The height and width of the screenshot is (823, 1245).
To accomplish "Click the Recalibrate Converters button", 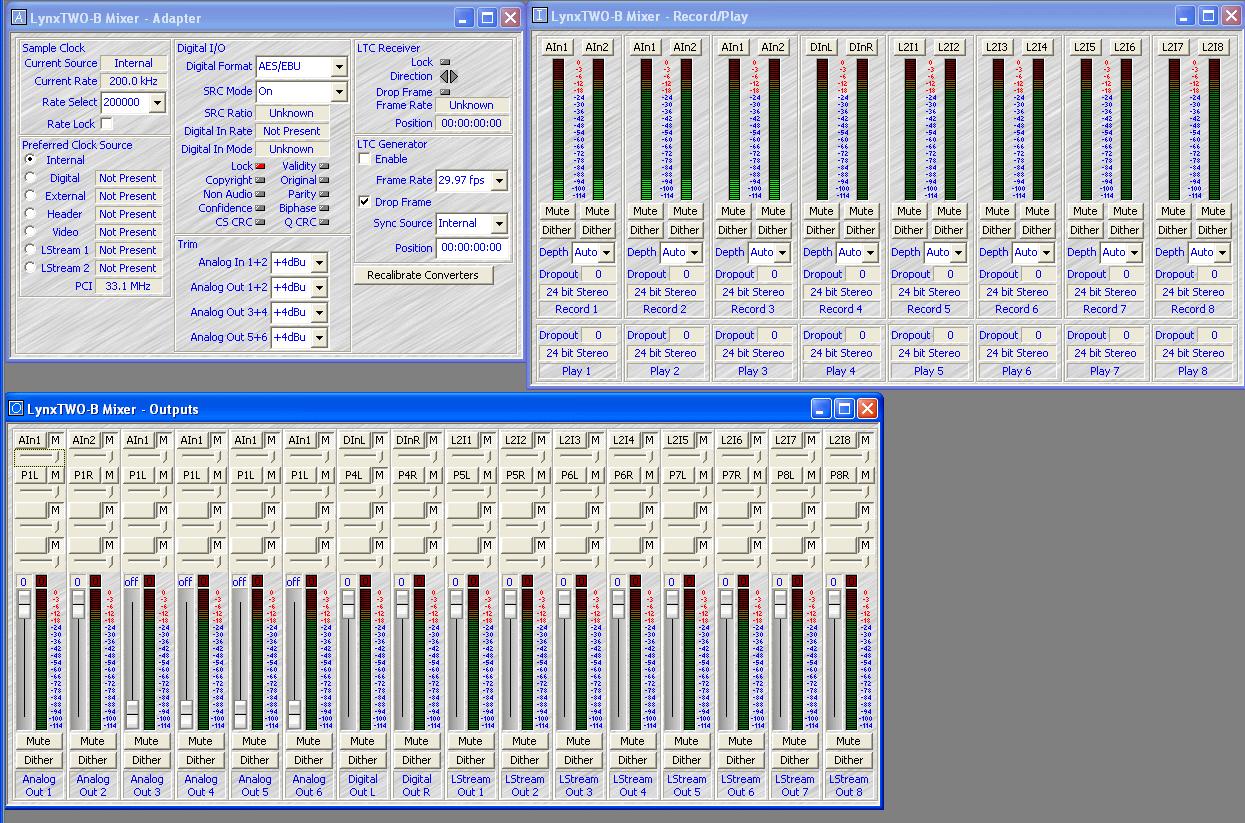I will 423,275.
